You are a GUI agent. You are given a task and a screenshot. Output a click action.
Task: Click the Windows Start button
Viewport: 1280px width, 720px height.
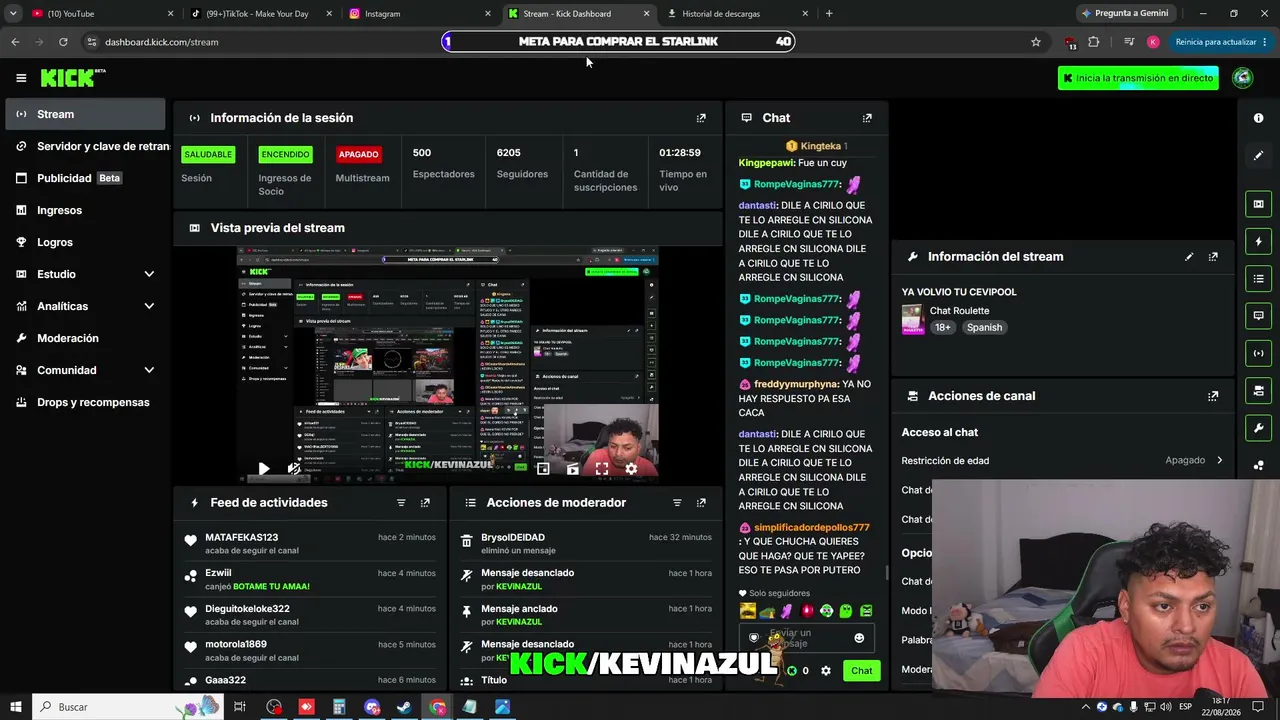tap(16, 707)
